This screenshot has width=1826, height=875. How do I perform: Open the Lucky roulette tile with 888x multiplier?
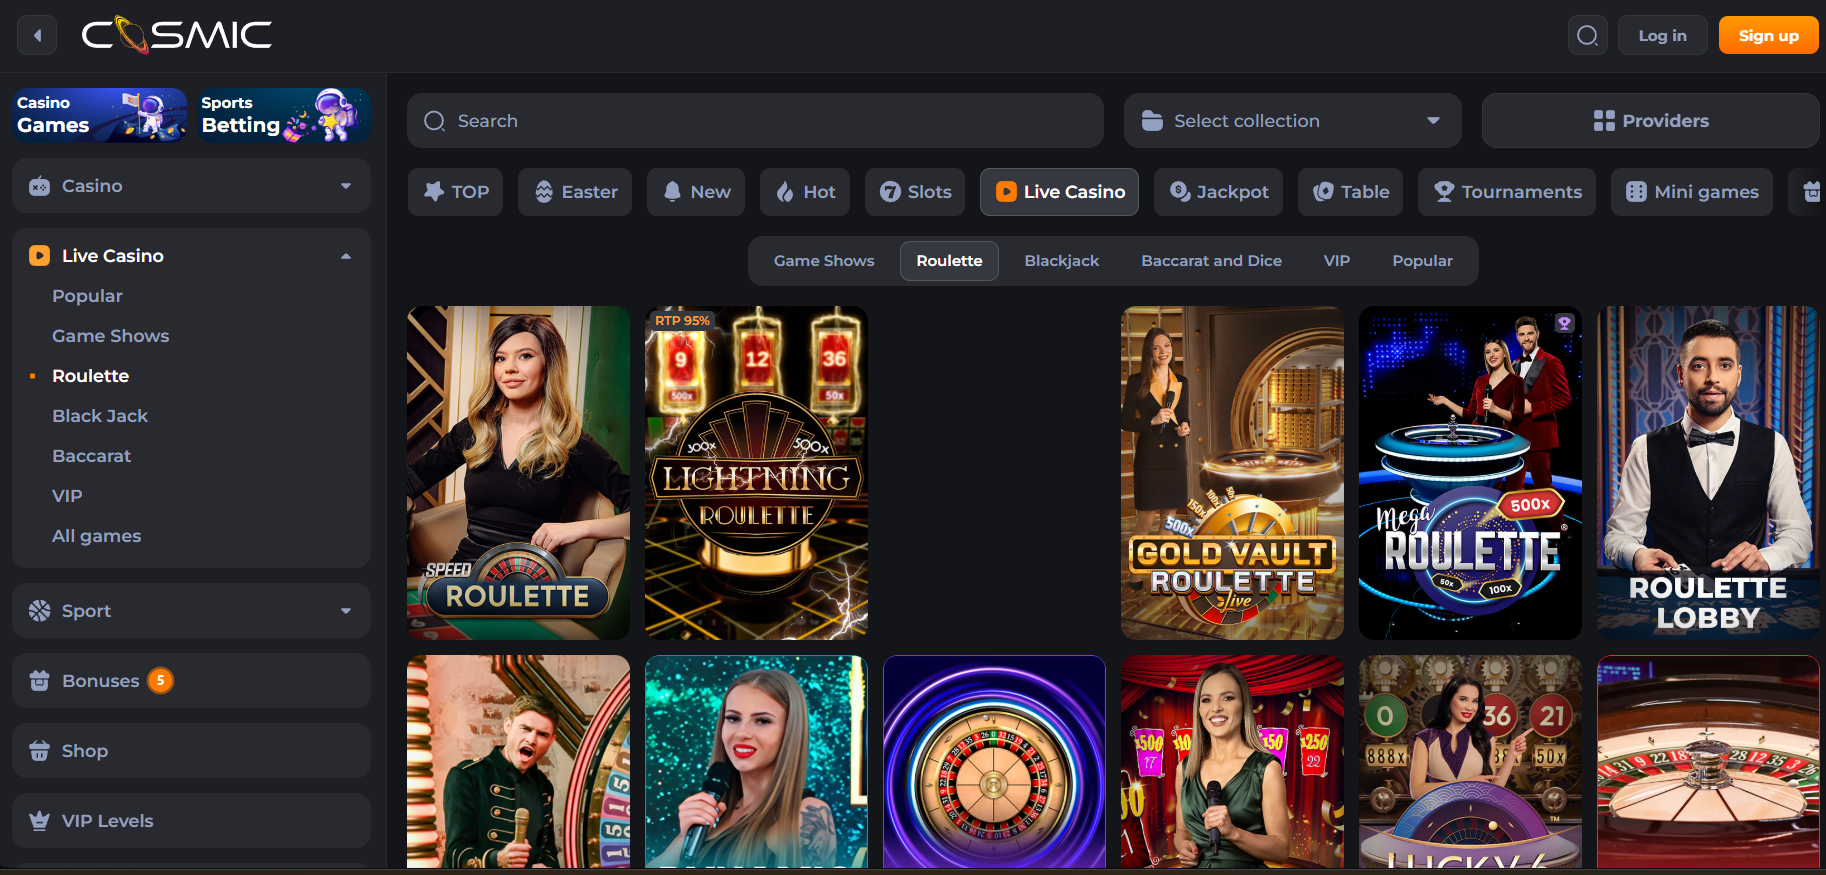point(1470,762)
